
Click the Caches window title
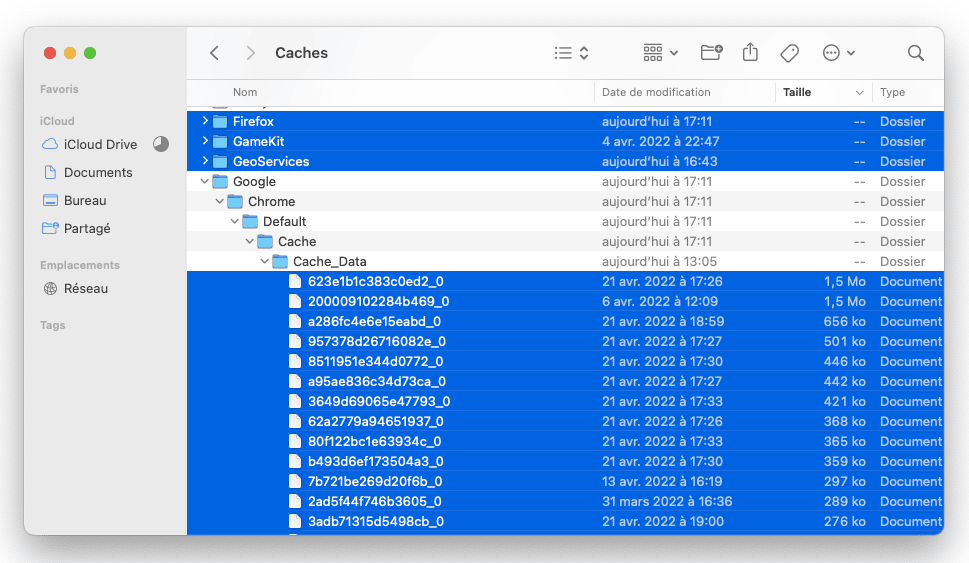click(302, 53)
